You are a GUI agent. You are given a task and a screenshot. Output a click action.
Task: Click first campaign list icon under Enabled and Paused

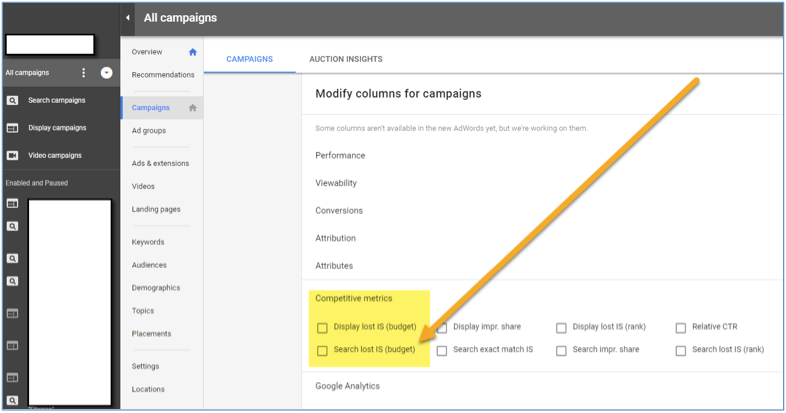[x=12, y=203]
